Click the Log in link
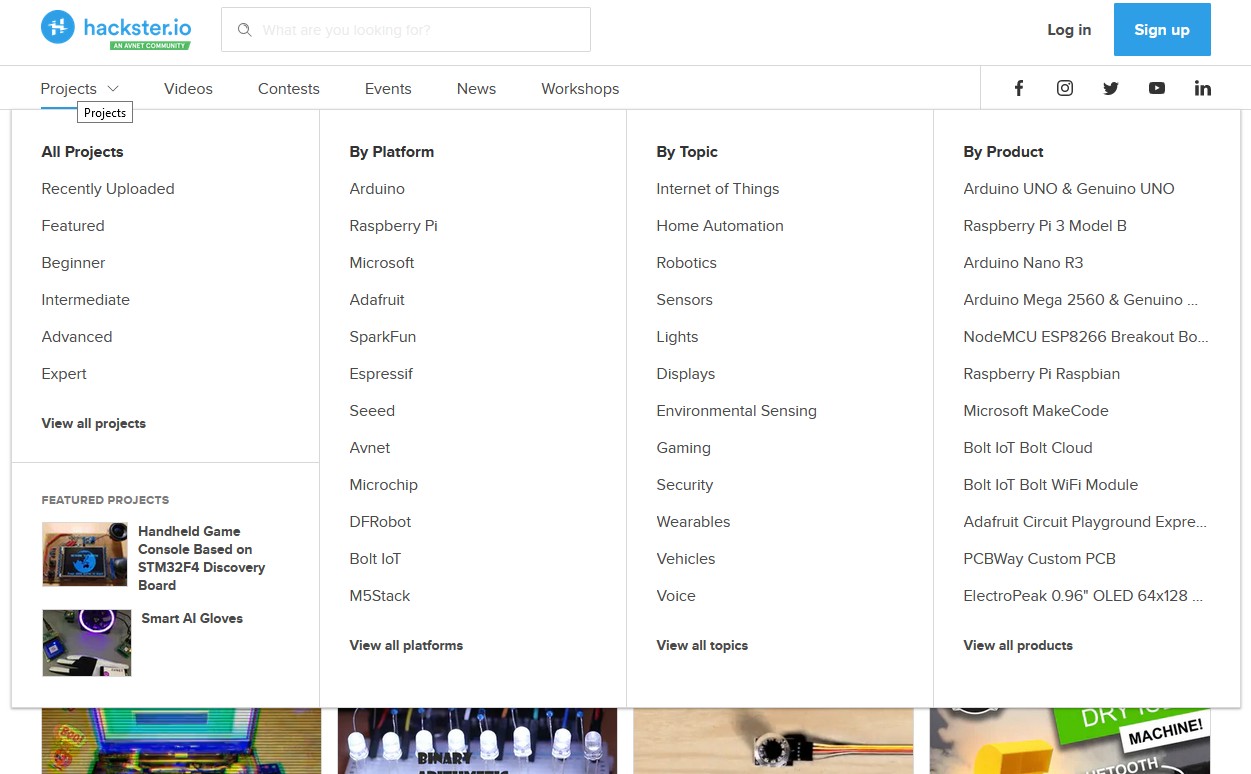Screen dimensions: 1251x774 tap(1069, 30)
